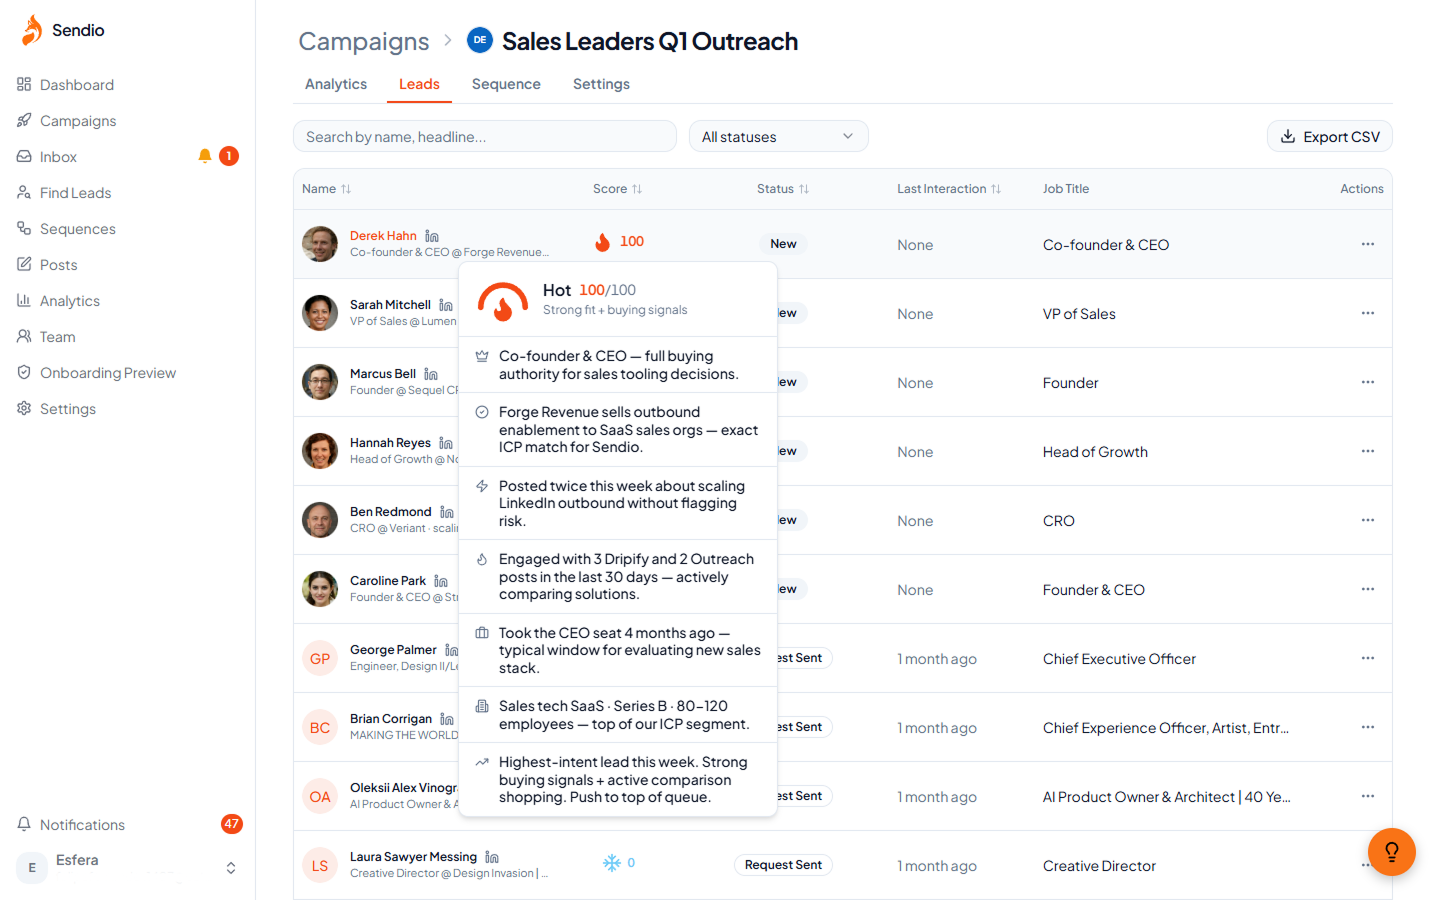
Task: Click the fire score icon for Derek Hahn
Action: point(603,242)
